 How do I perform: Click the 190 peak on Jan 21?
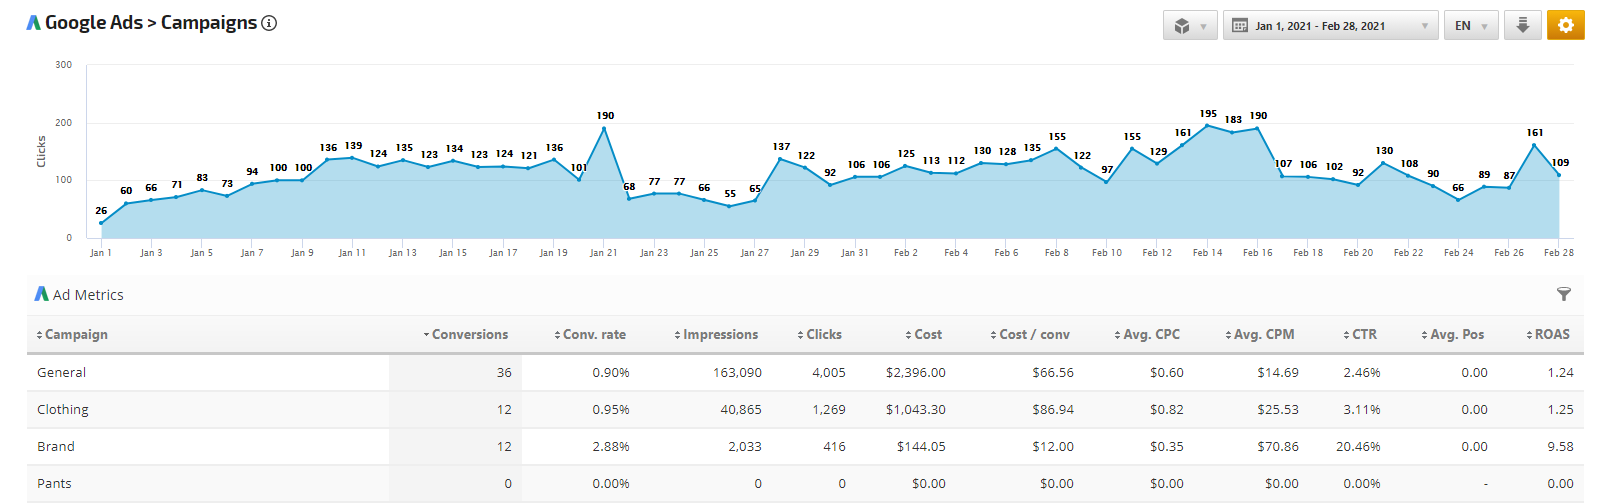604,128
